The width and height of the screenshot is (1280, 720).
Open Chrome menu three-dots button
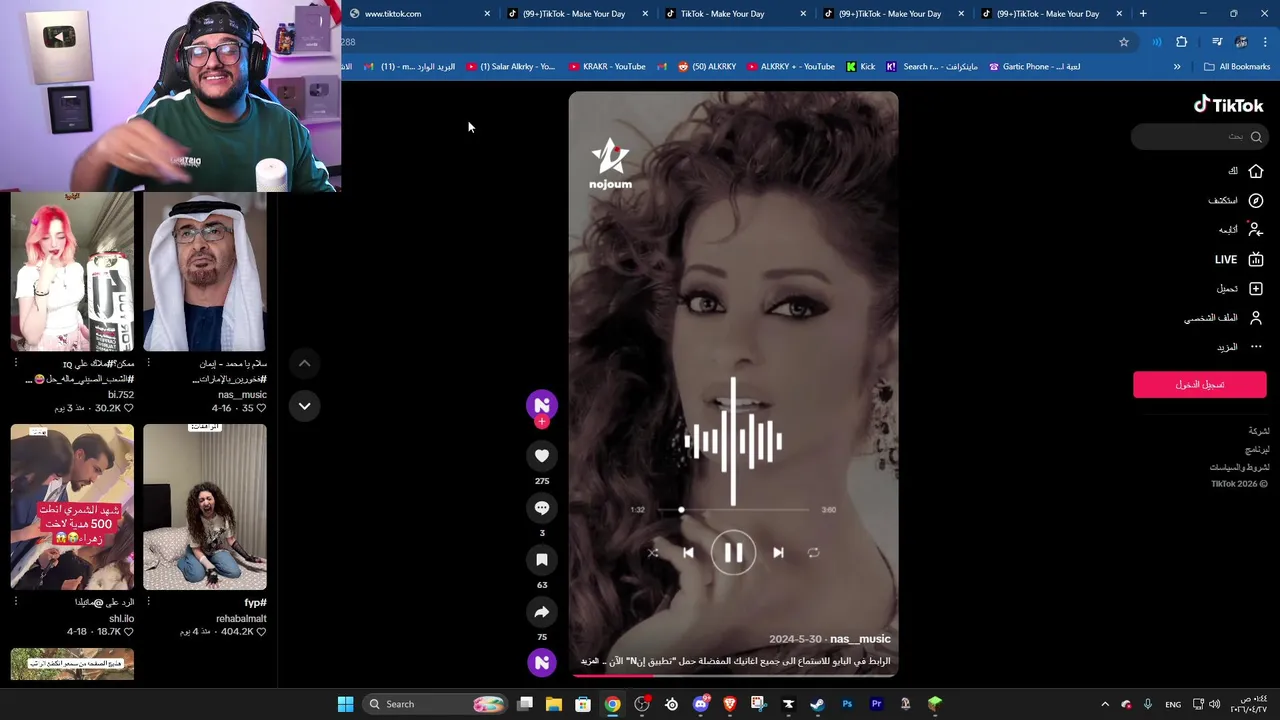[x=1265, y=42]
